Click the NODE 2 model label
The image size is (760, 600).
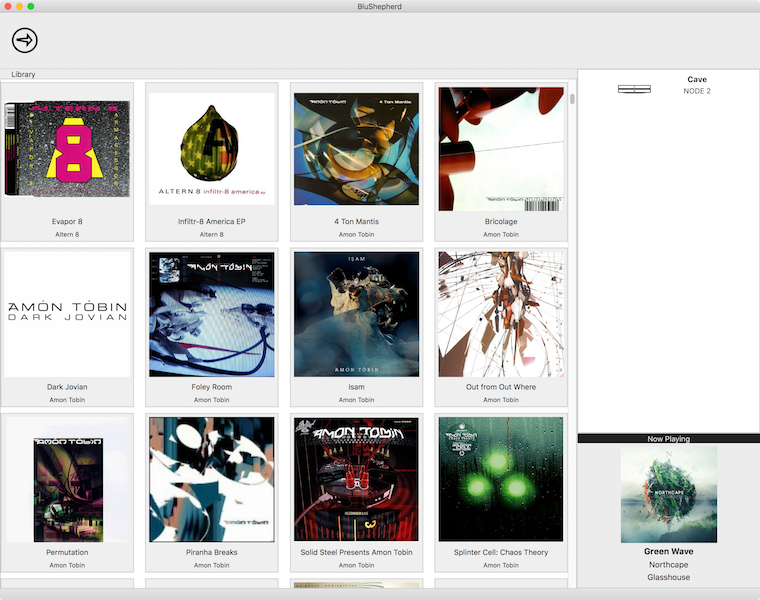click(697, 91)
